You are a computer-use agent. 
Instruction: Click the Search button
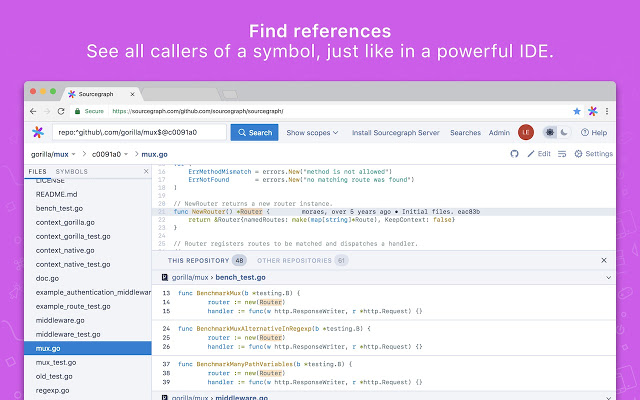click(x=254, y=132)
